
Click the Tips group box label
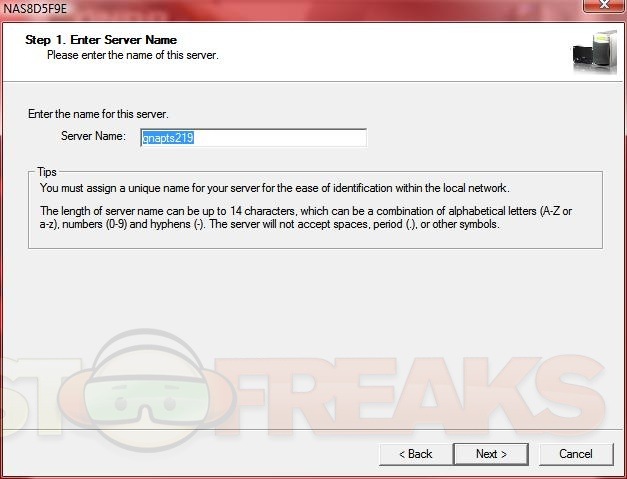coord(47,172)
